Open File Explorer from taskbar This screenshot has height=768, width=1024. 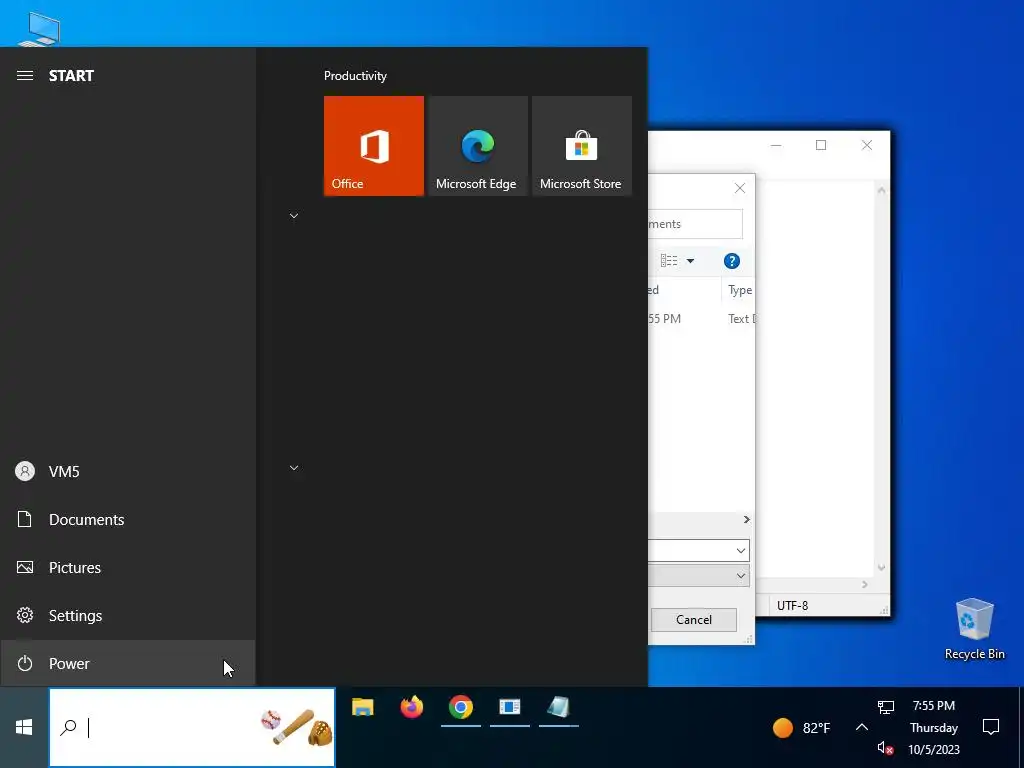tap(363, 707)
